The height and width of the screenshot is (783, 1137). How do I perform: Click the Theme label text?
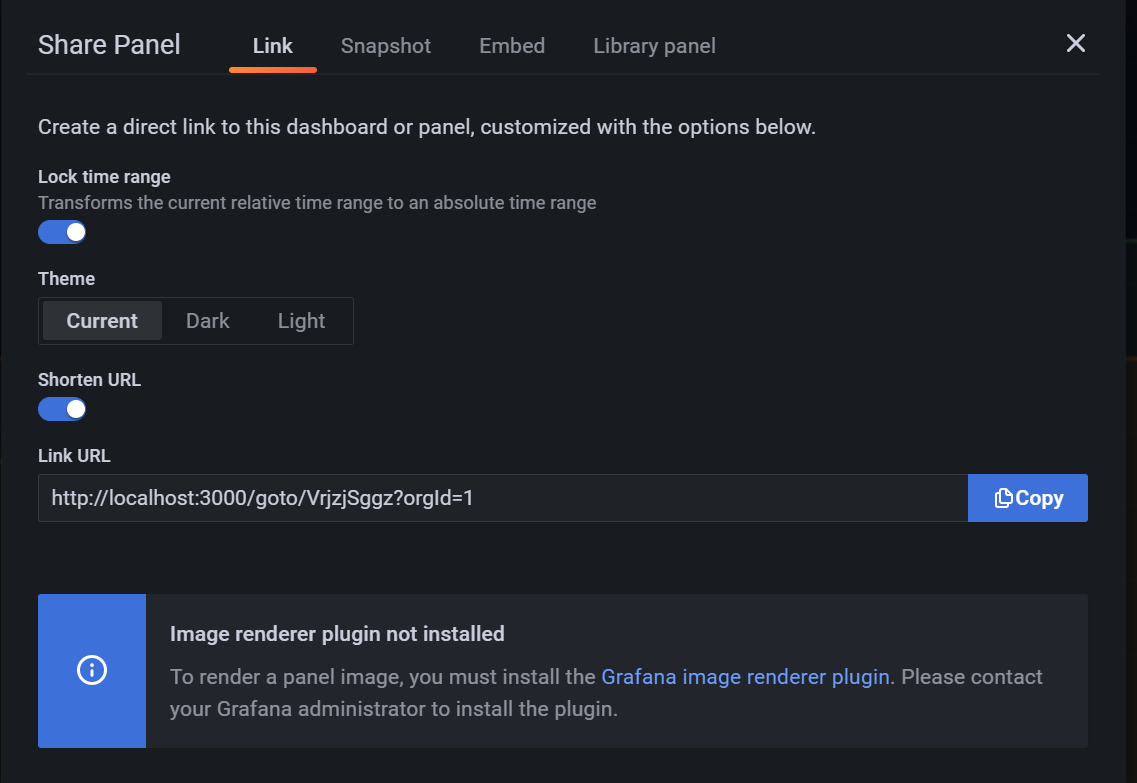(66, 279)
